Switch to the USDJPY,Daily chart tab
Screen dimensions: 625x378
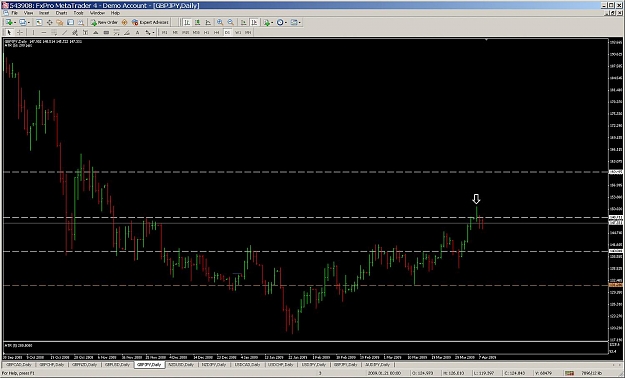(313, 364)
